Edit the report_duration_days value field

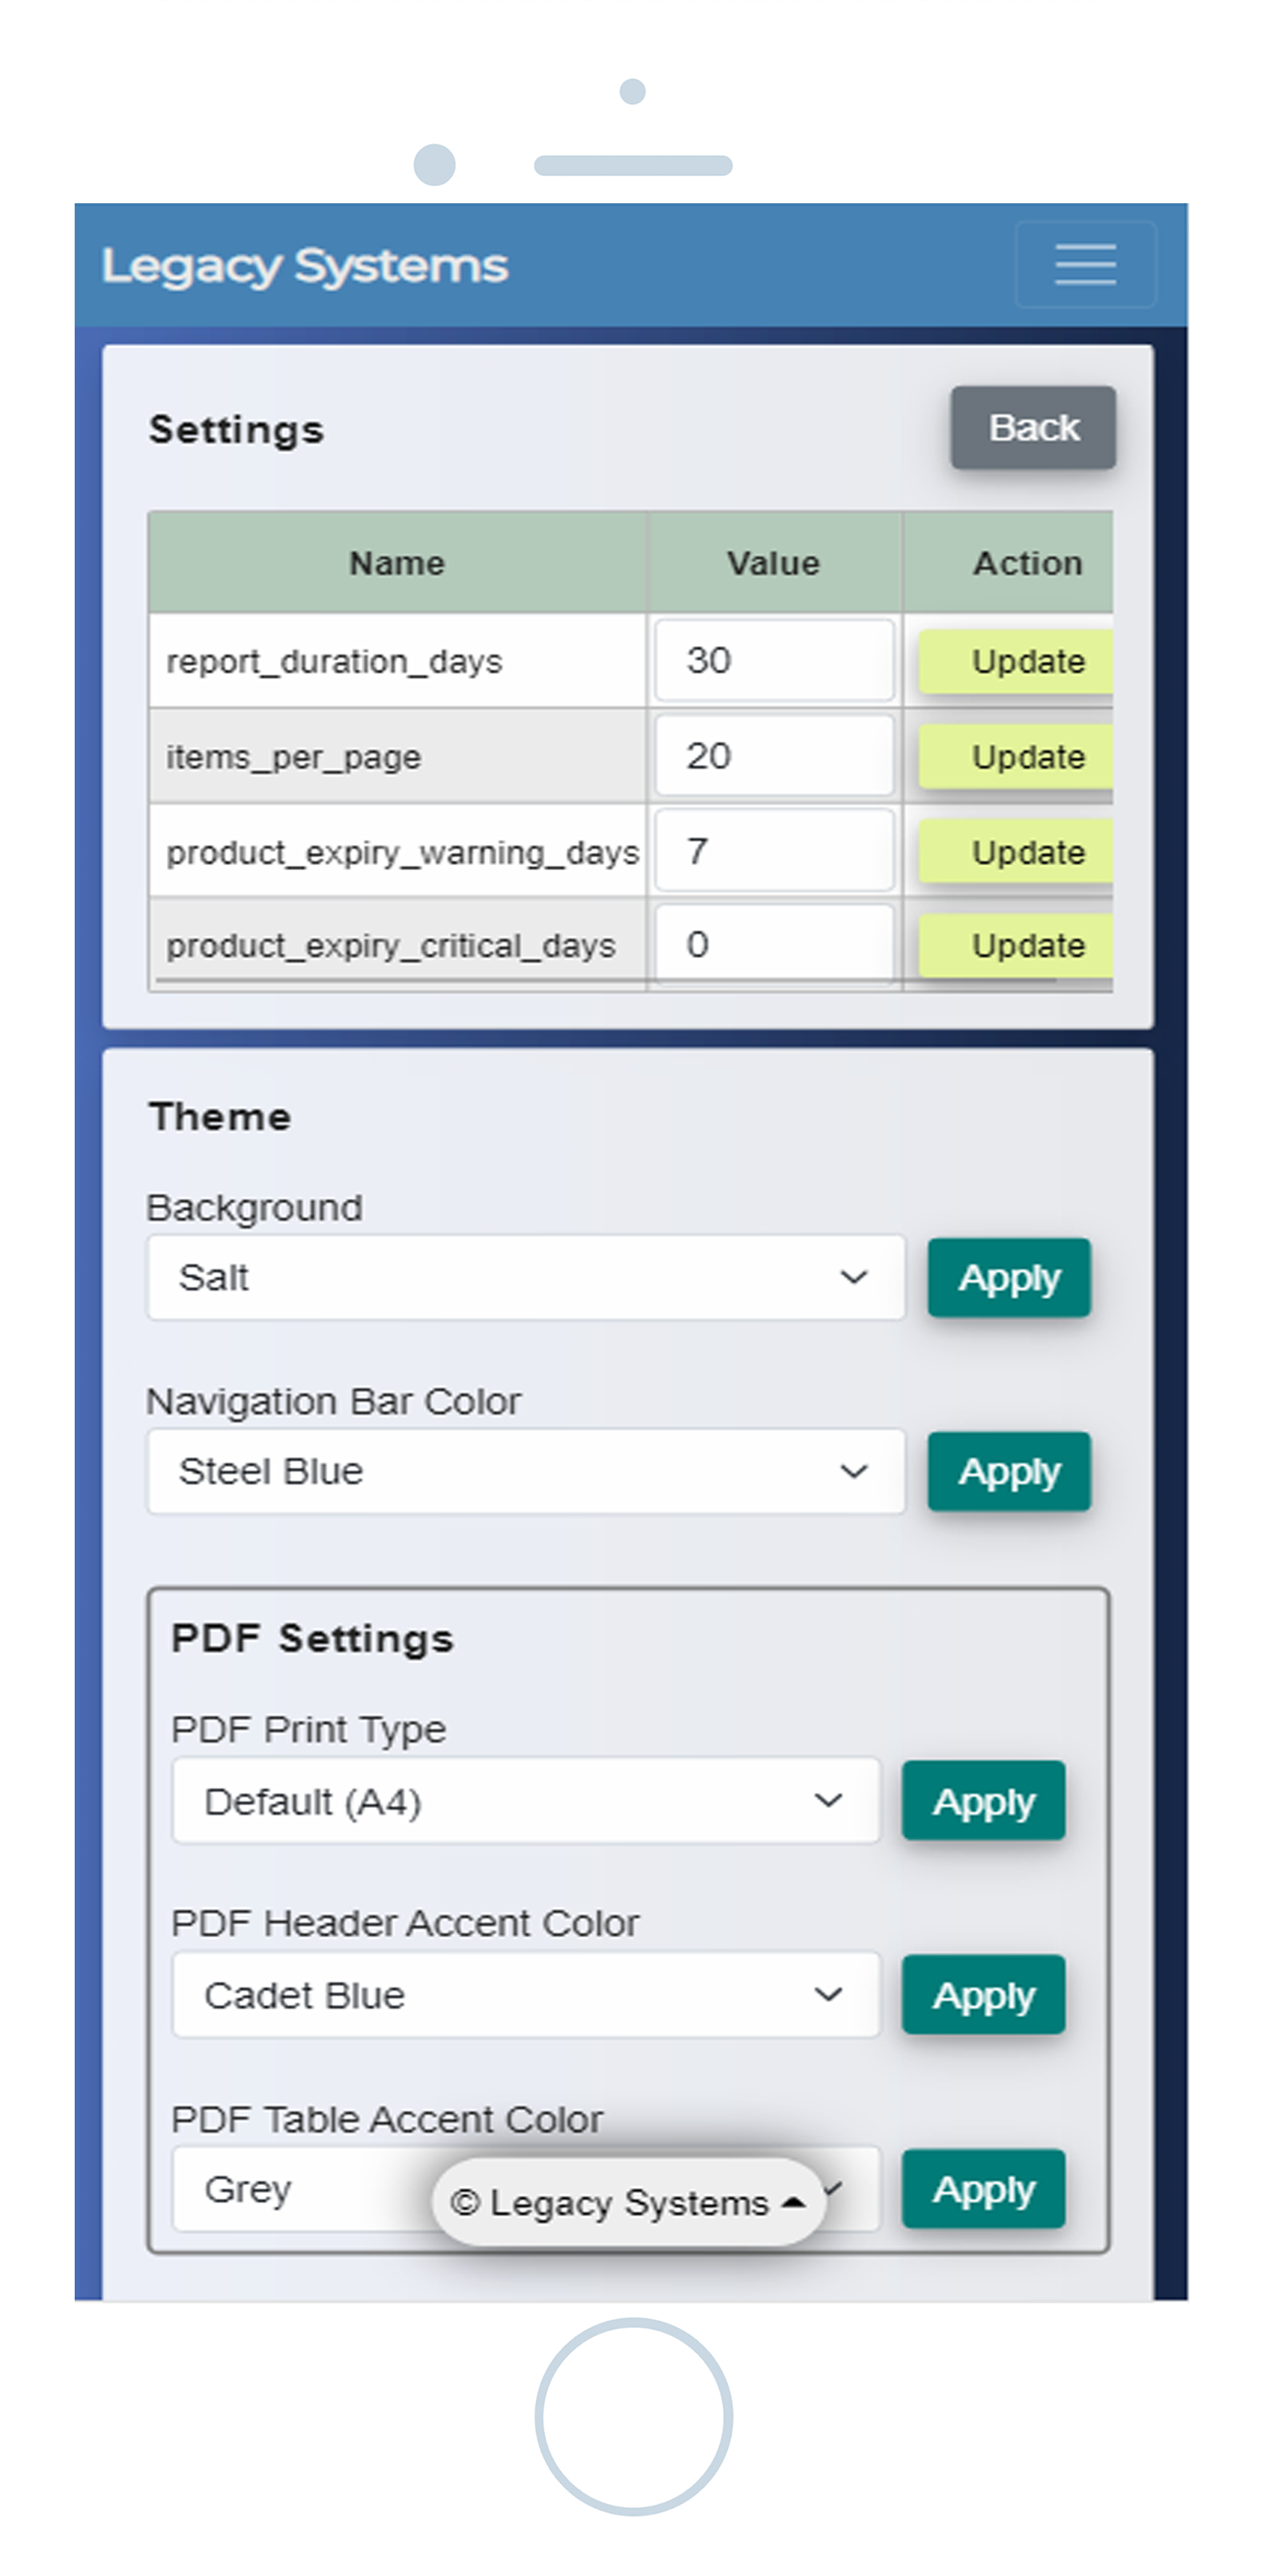coord(773,661)
